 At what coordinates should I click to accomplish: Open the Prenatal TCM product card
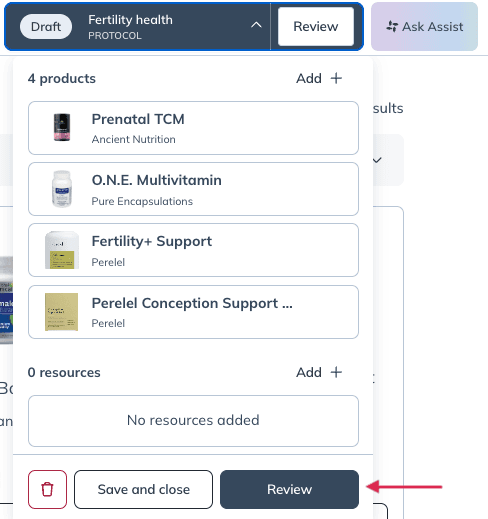coord(193,128)
